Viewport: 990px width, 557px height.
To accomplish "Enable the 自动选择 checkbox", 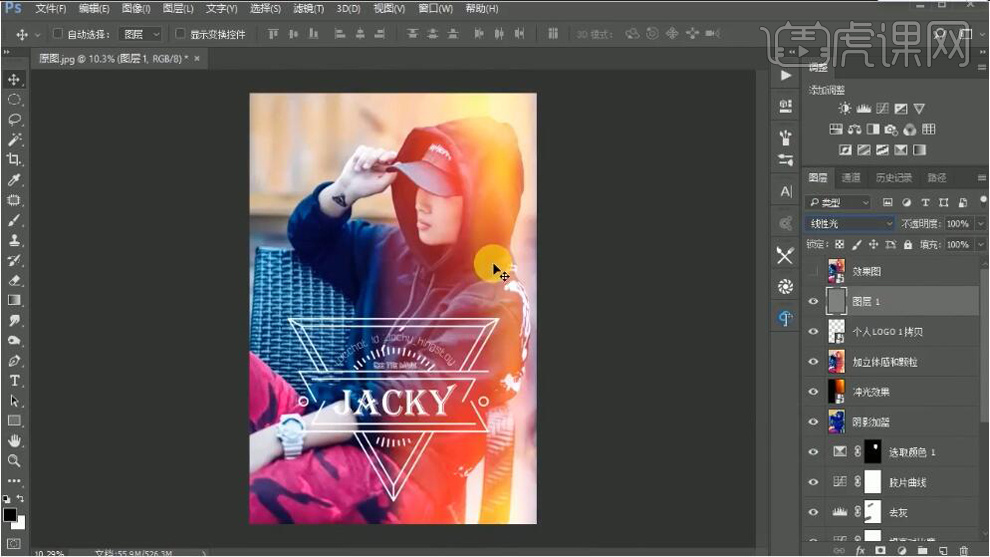I will [57, 33].
